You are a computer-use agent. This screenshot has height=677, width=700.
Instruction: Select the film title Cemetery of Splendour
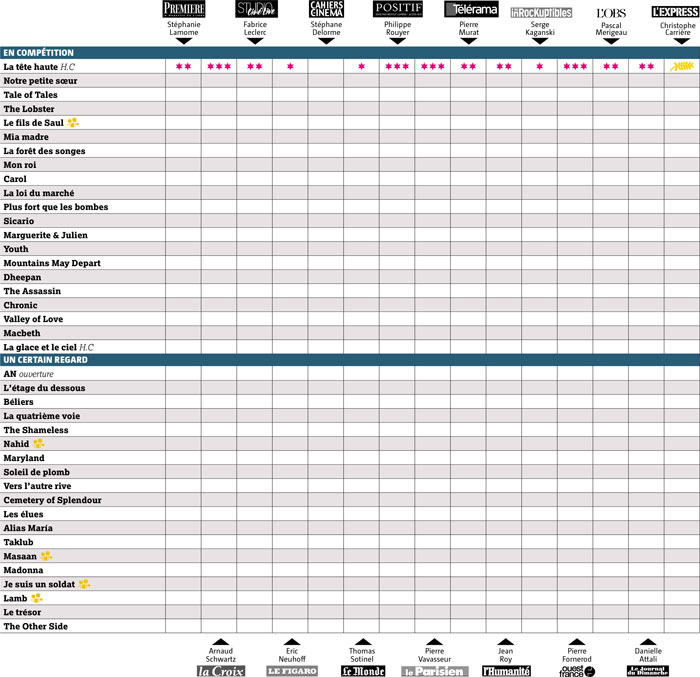pyautogui.click(x=52, y=500)
